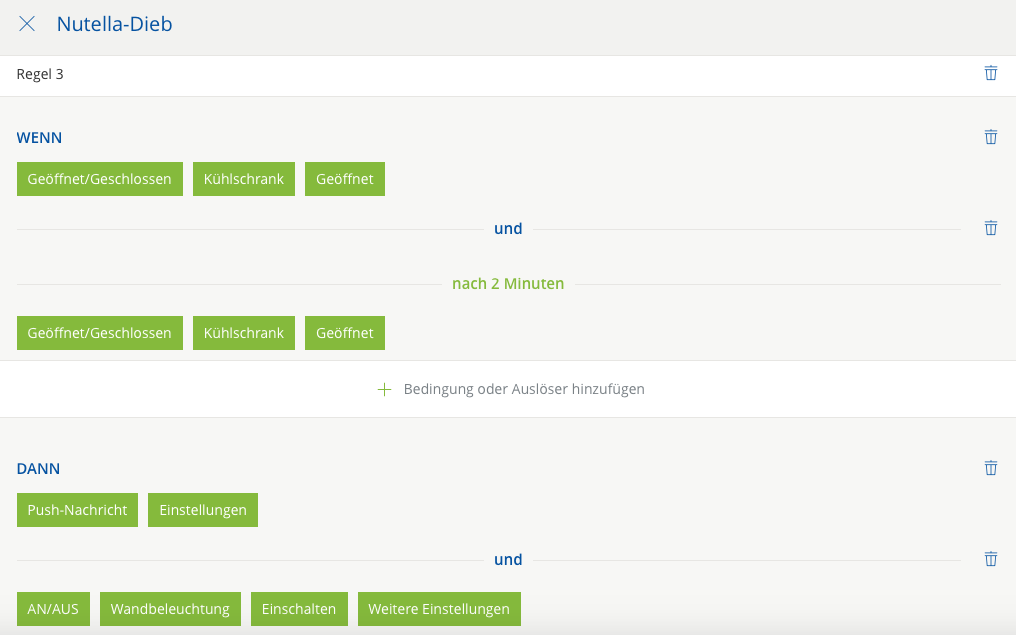Screen dimensions: 1016x635
Task: Open Einstellungen for the push notification
Action: coord(203,510)
